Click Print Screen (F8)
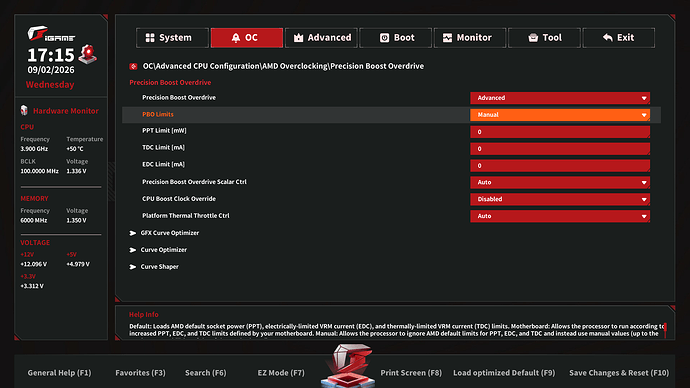Viewport: 690px width, 388px height. tap(411, 373)
